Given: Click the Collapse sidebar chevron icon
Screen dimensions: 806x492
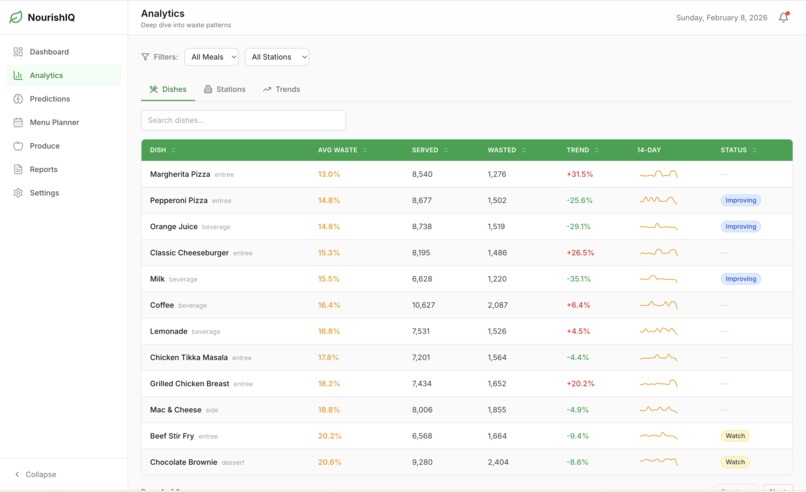Looking at the screenshot, I should (x=17, y=474).
